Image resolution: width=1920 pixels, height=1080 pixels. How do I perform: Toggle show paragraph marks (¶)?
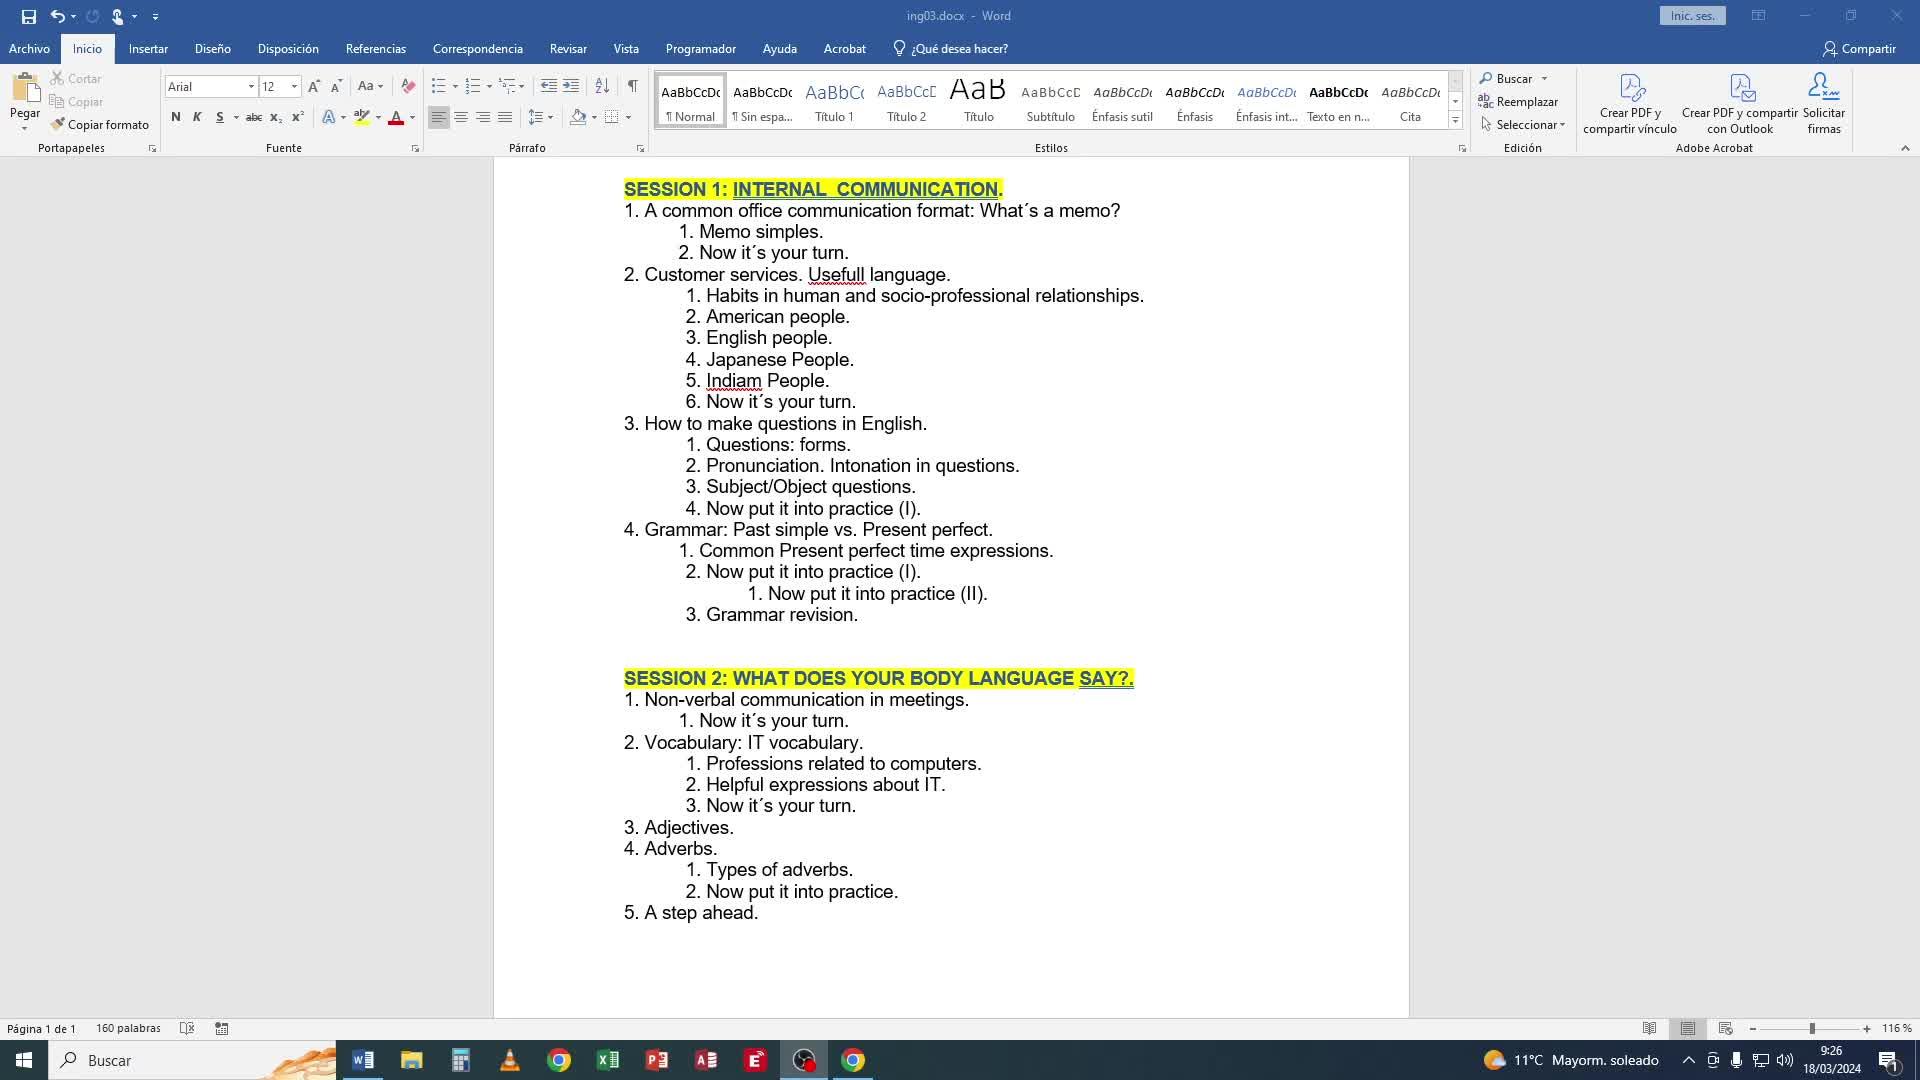632,86
